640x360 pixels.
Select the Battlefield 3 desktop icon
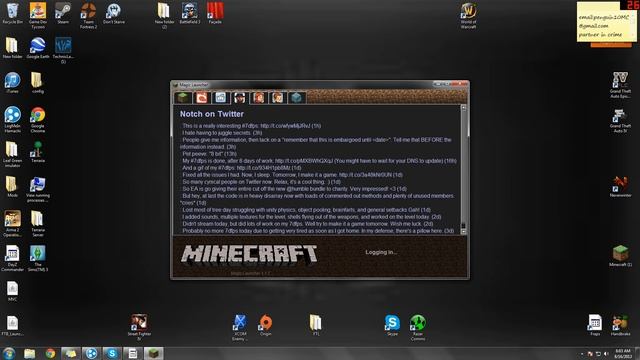(190, 13)
